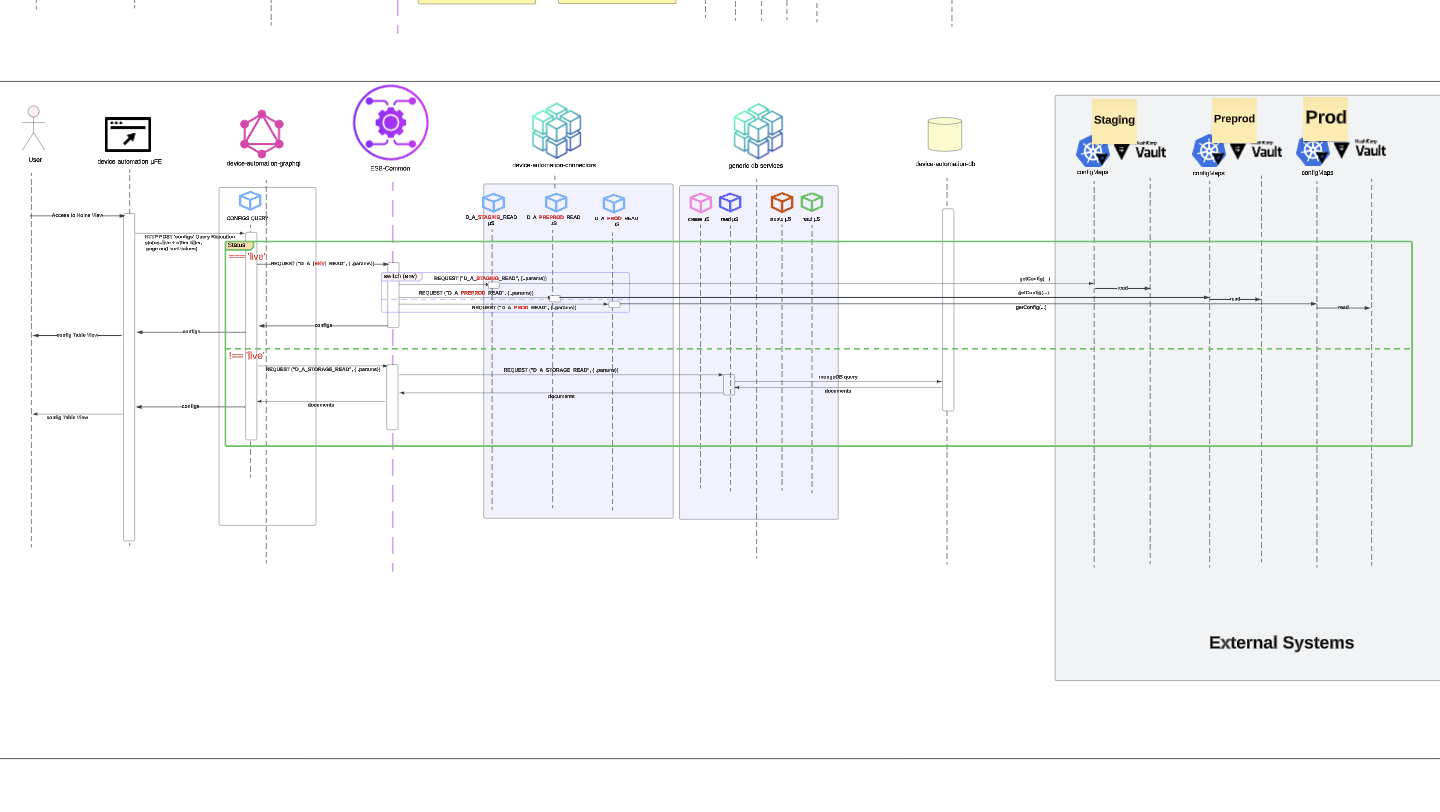
Task: Click the "Status" fragment tag
Action: pos(237,245)
